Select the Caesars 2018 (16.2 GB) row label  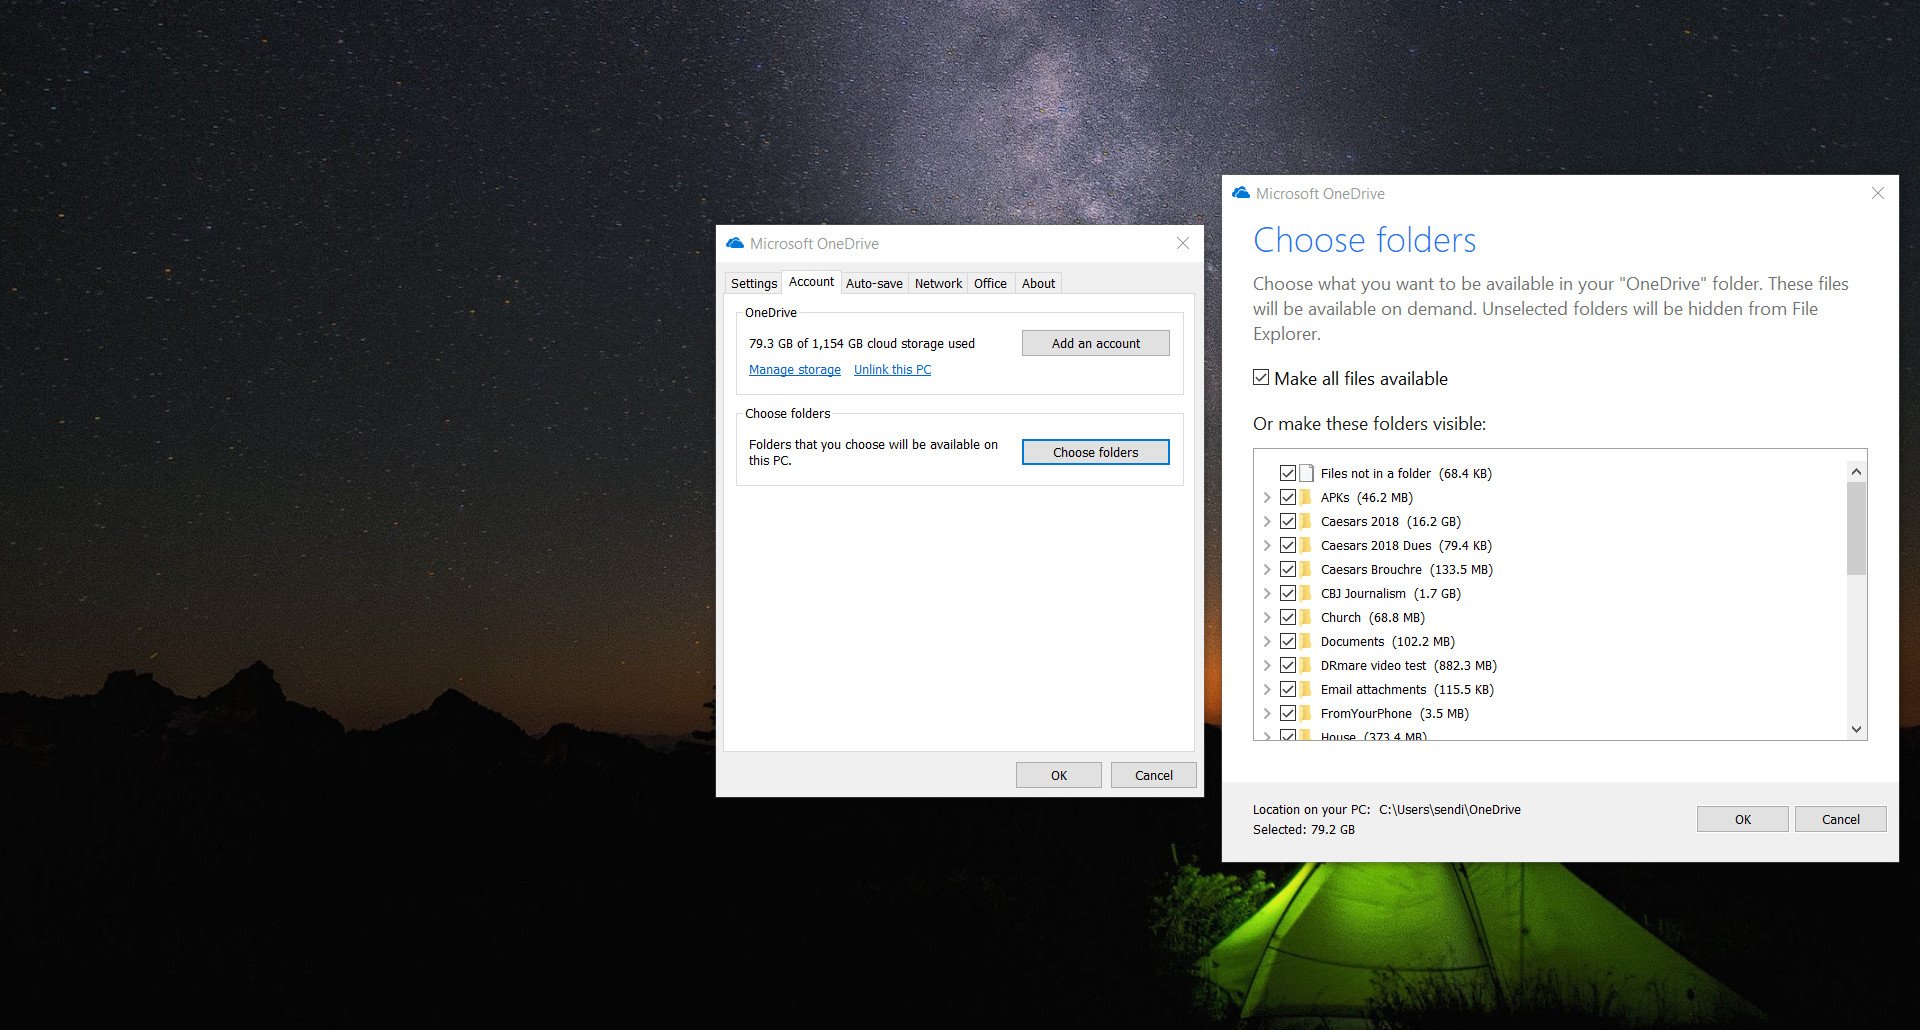(1391, 521)
